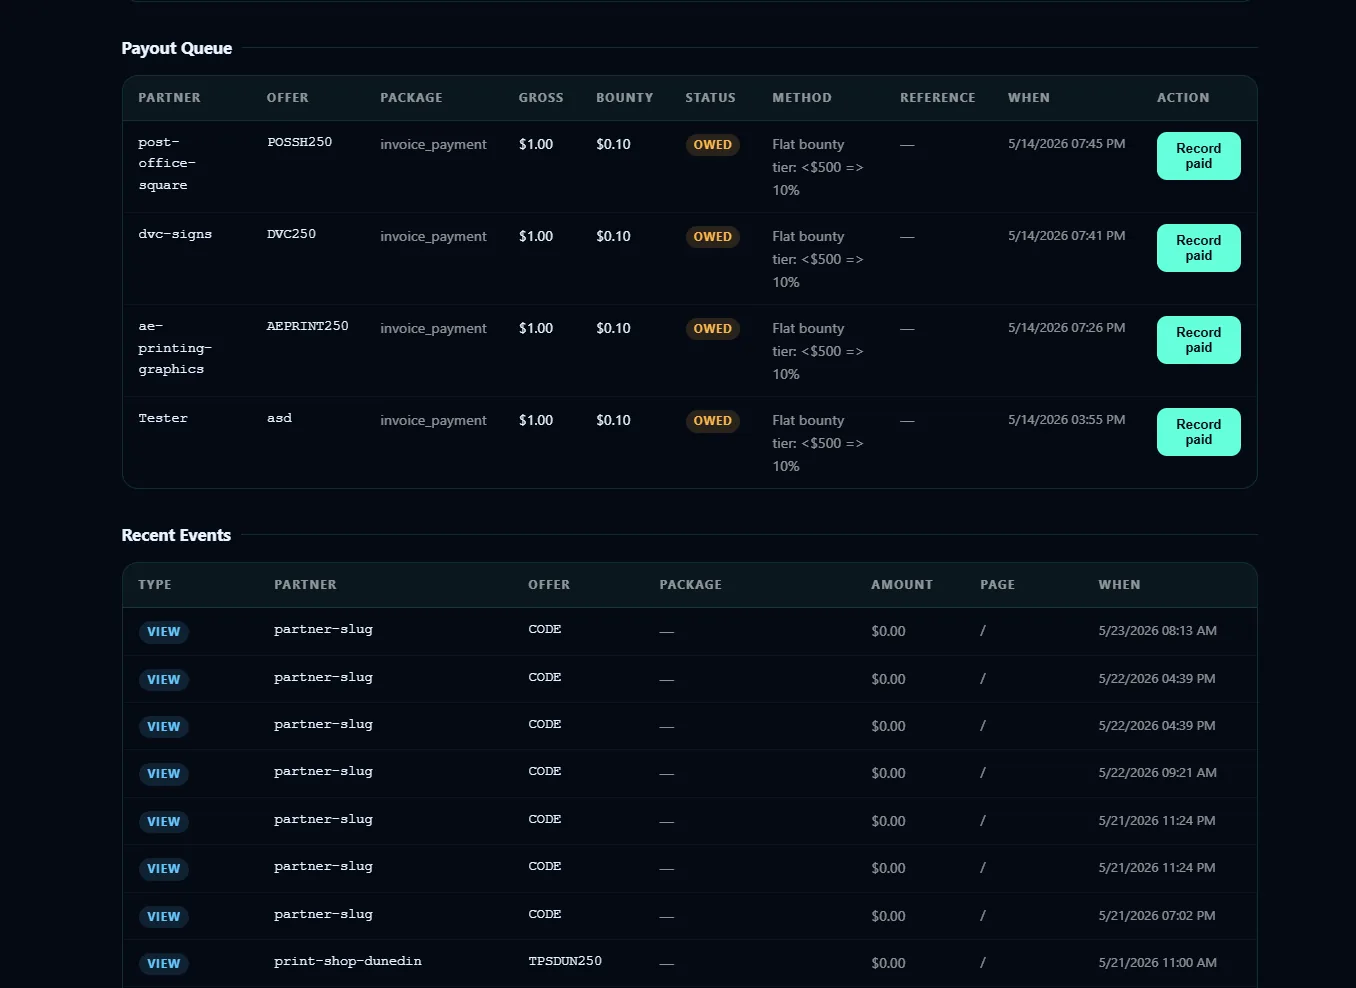Click timestamp 5/14/2026 03:55 PM
Screen dimensions: 1356x988
click(1066, 420)
